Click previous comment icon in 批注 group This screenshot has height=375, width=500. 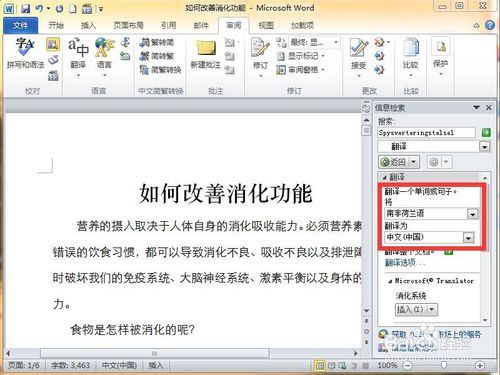(x=230, y=56)
